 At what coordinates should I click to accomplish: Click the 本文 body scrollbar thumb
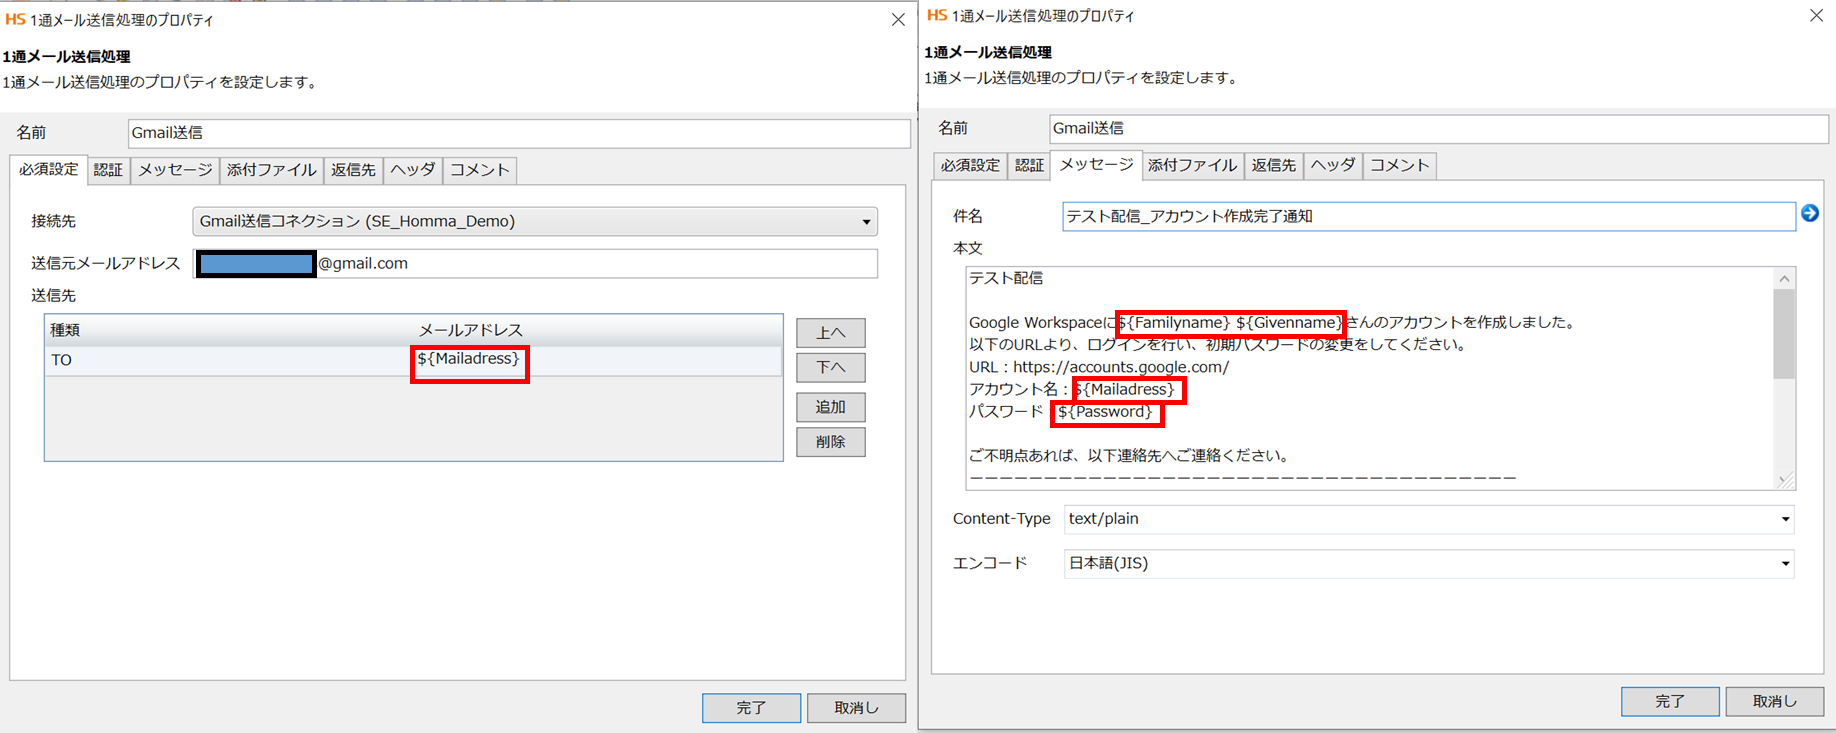pos(1785,334)
